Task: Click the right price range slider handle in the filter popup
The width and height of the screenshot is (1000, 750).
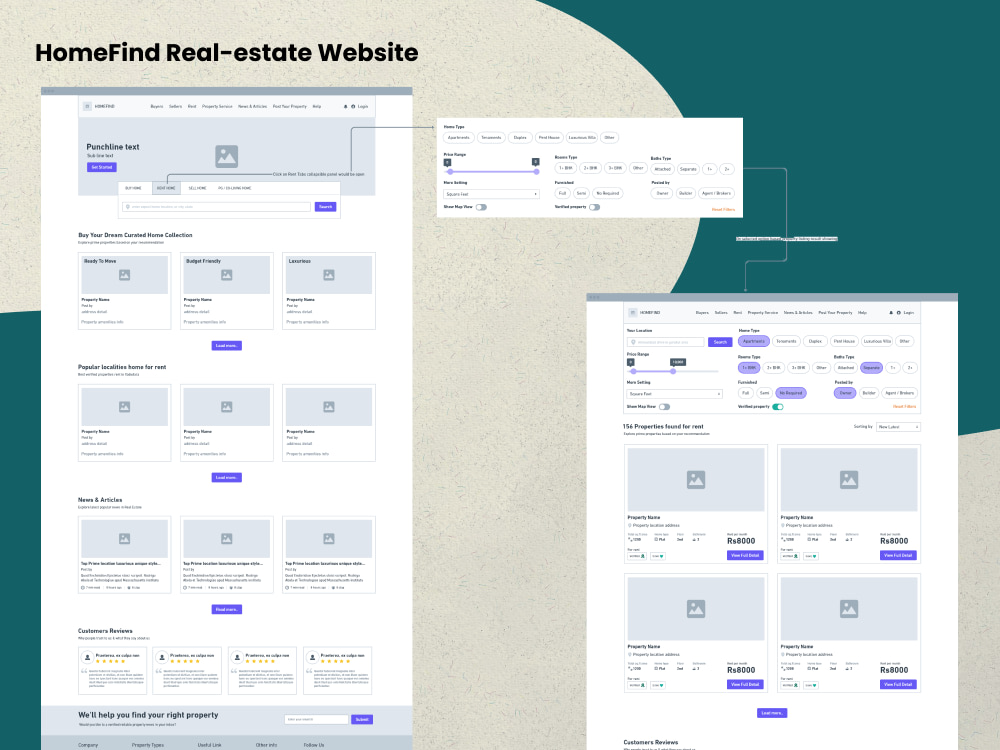Action: pos(536,172)
